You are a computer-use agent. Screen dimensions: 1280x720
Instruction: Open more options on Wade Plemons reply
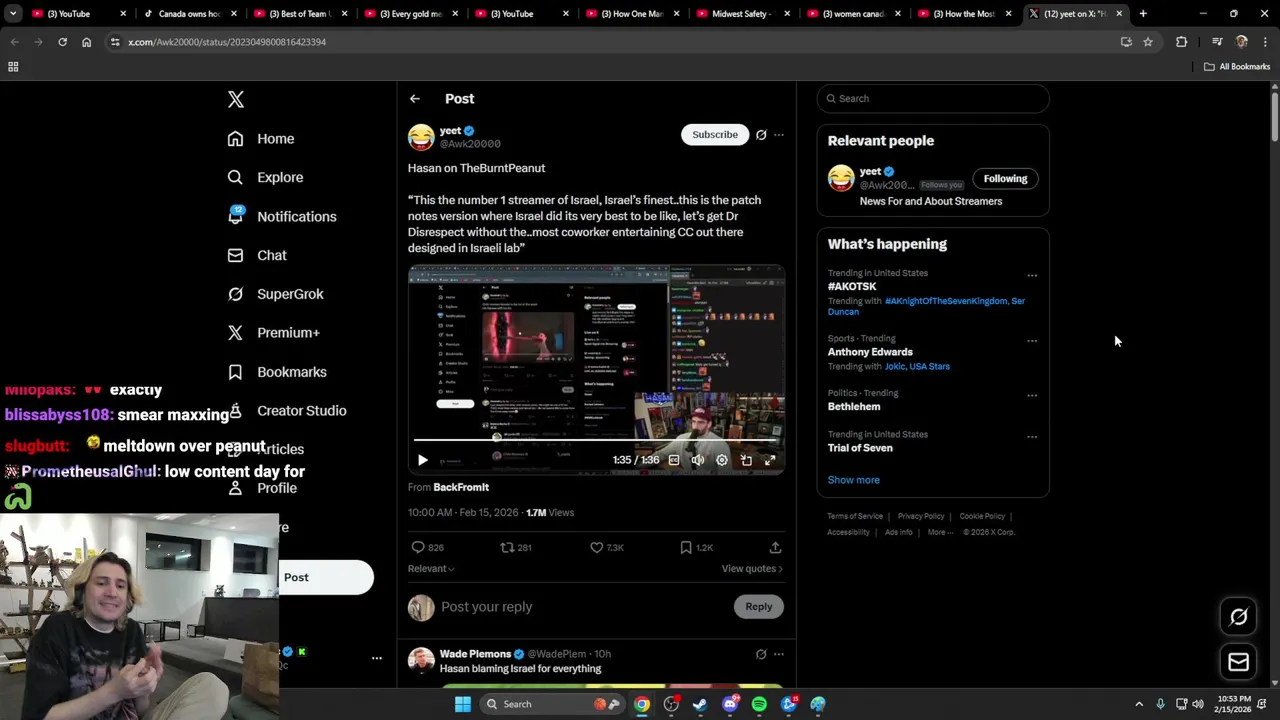click(779, 654)
